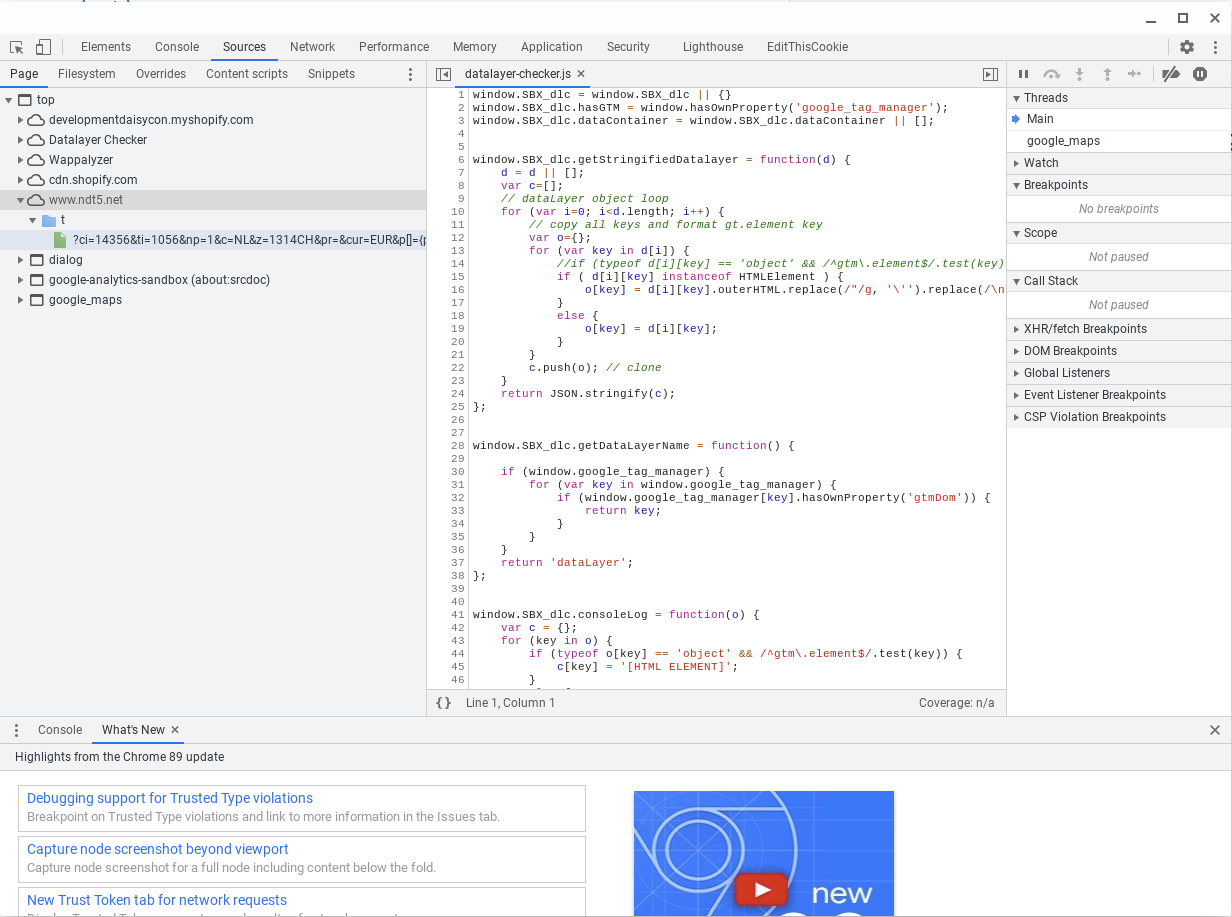Click the pretty print braces icon
Image resolution: width=1232 pixels, height=917 pixels.
(444, 703)
